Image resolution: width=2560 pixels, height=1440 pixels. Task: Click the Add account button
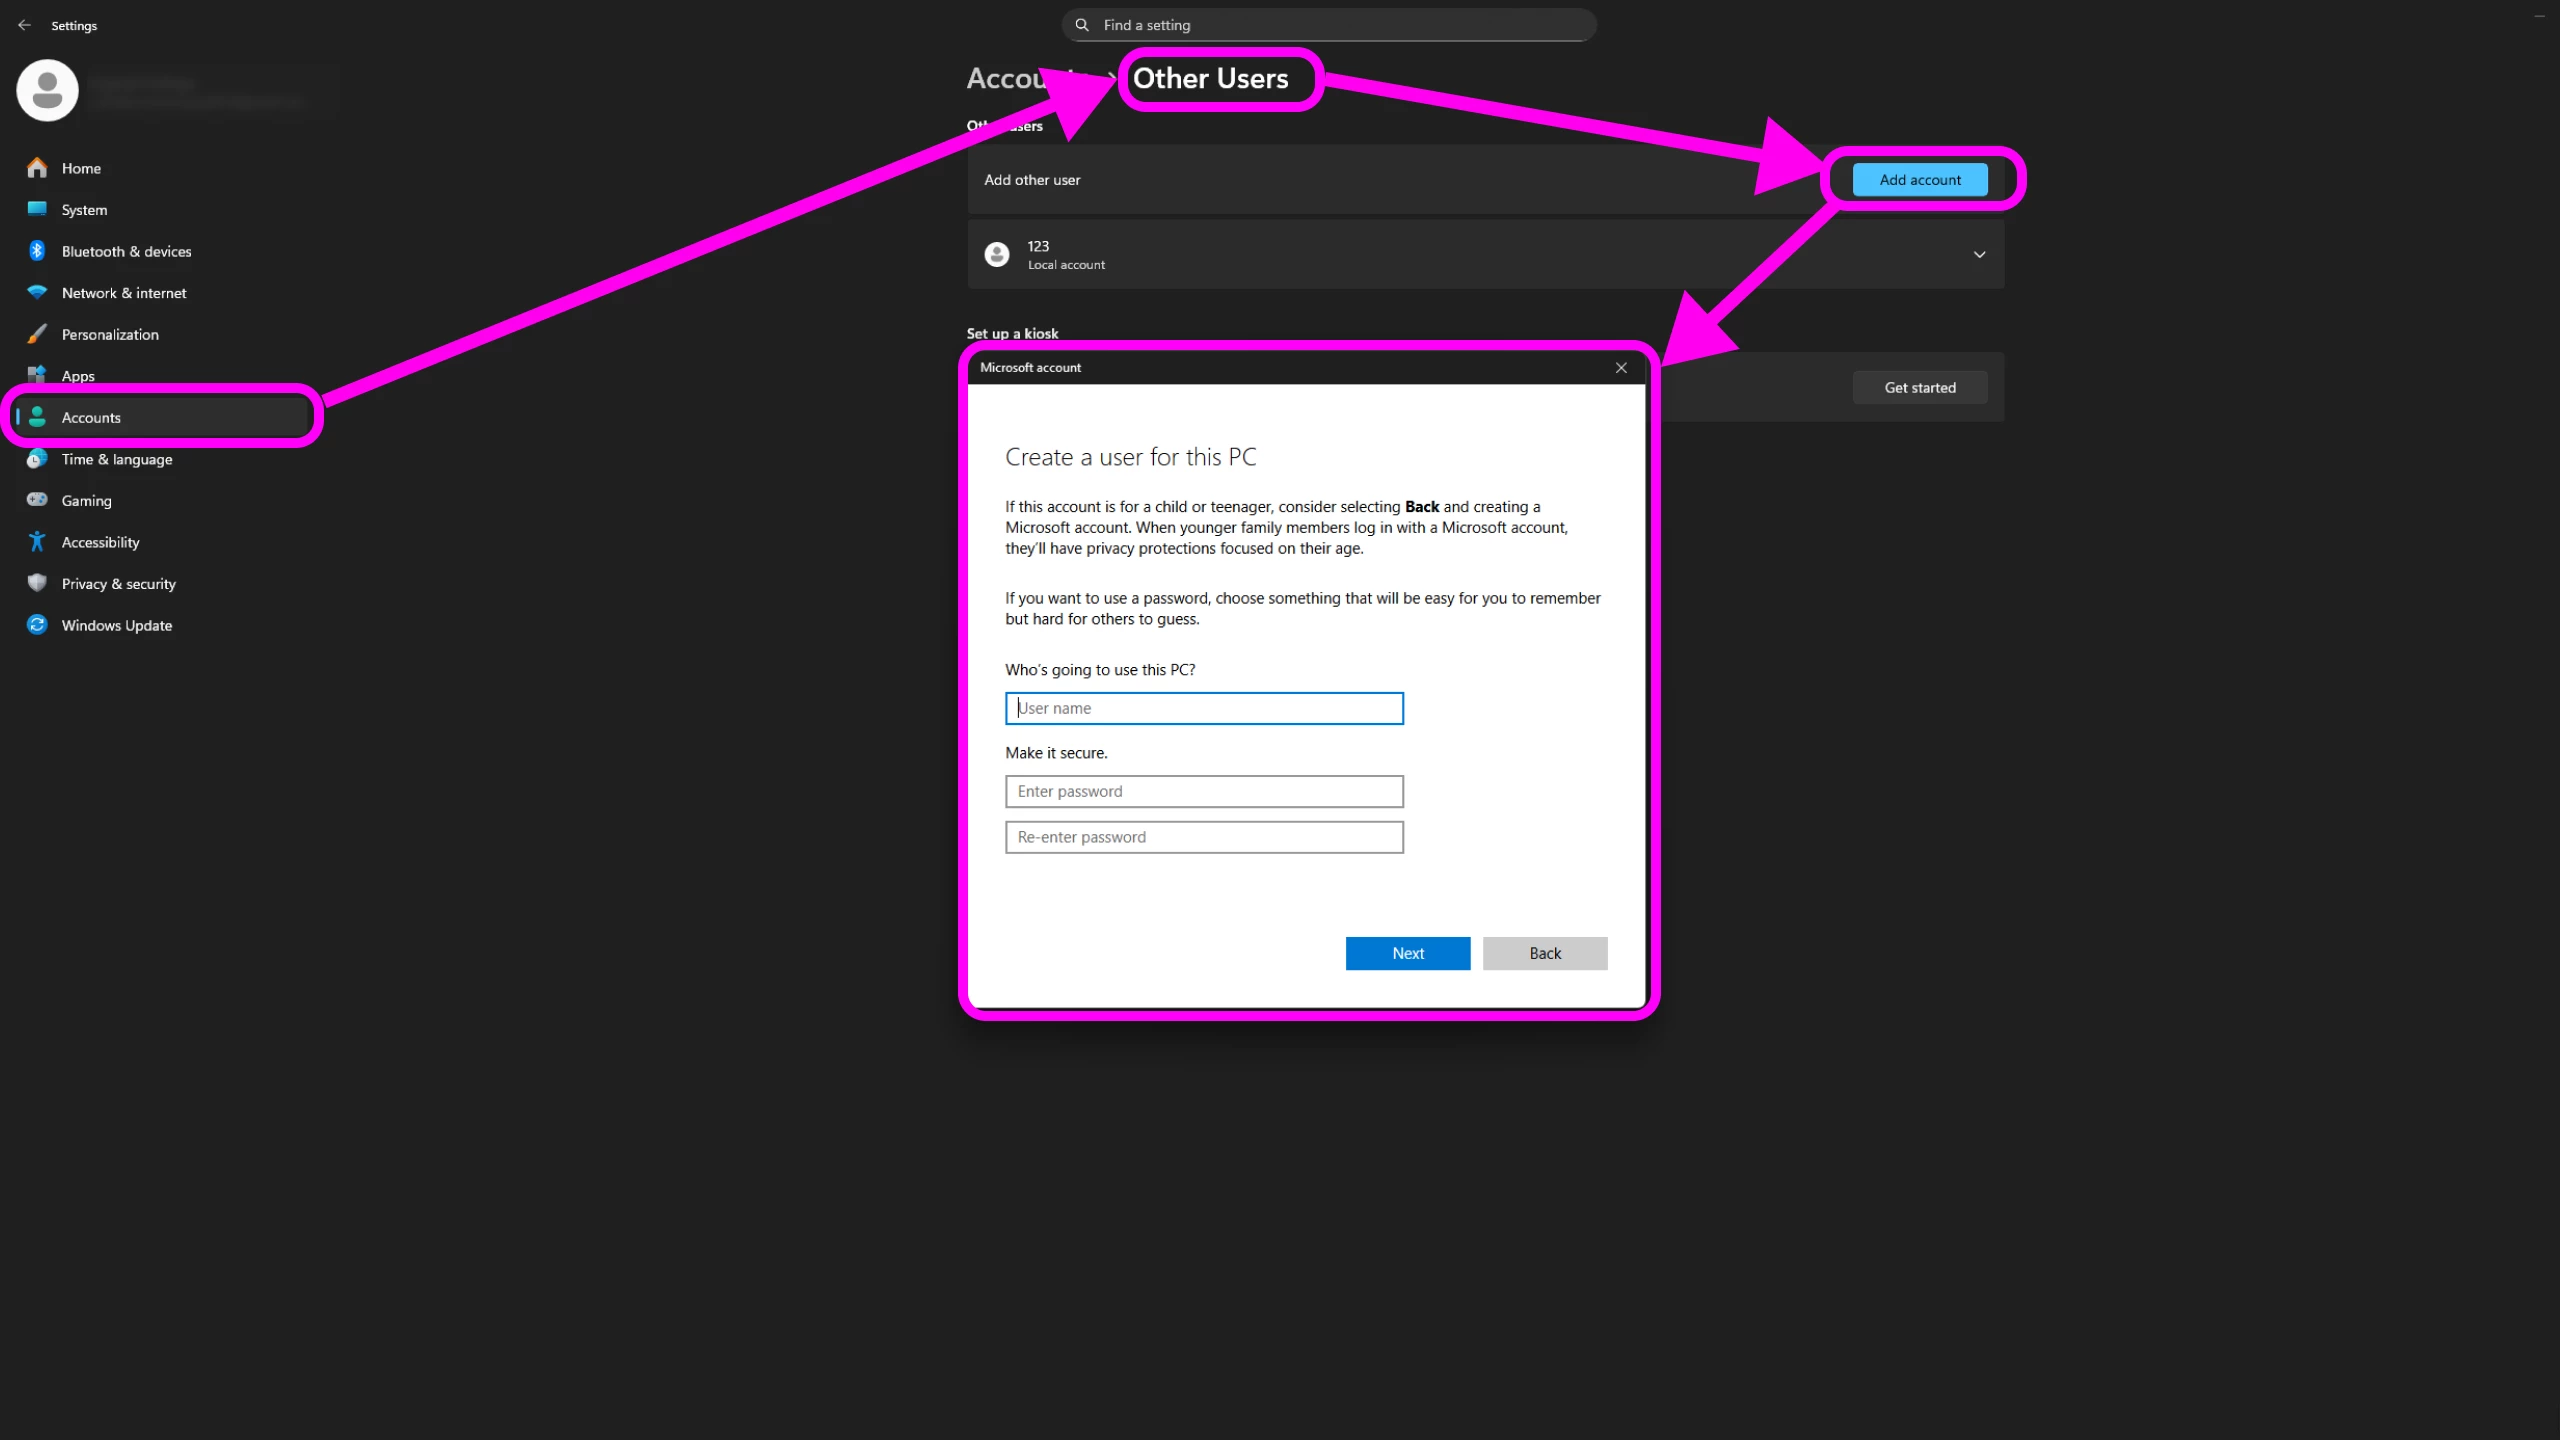click(1919, 180)
